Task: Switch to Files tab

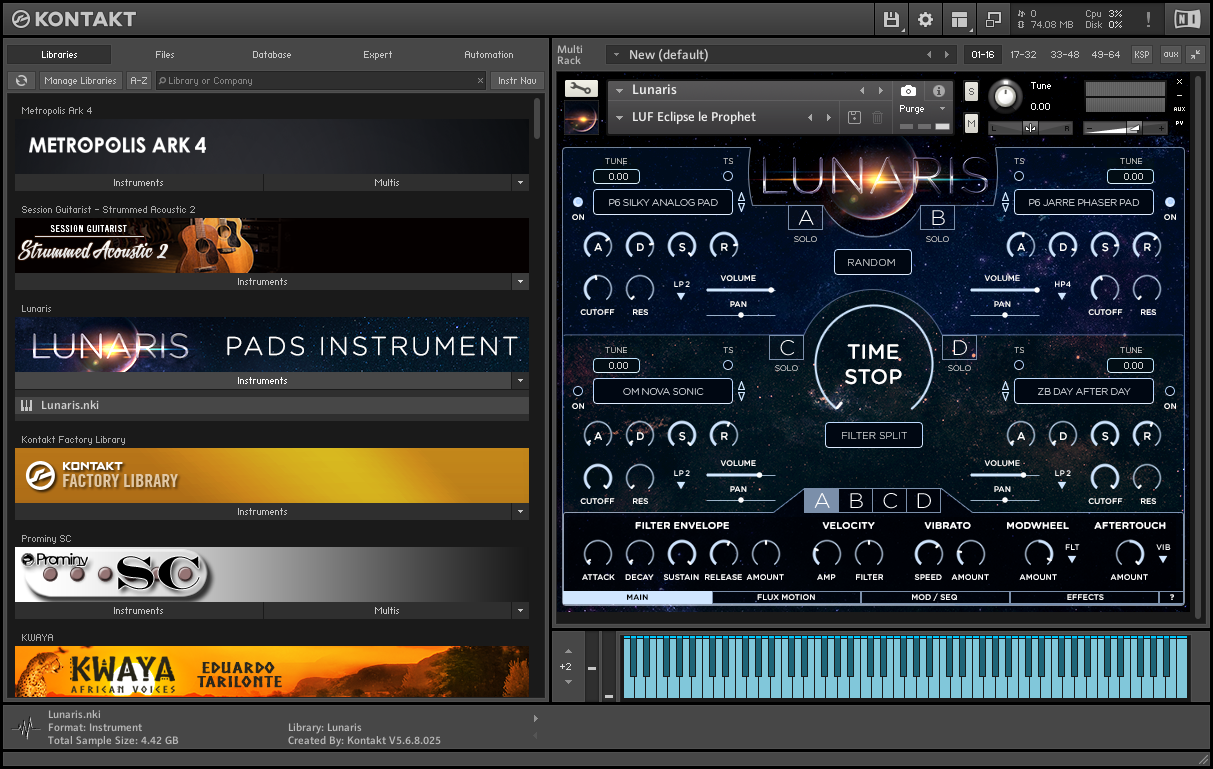Action: click(164, 55)
